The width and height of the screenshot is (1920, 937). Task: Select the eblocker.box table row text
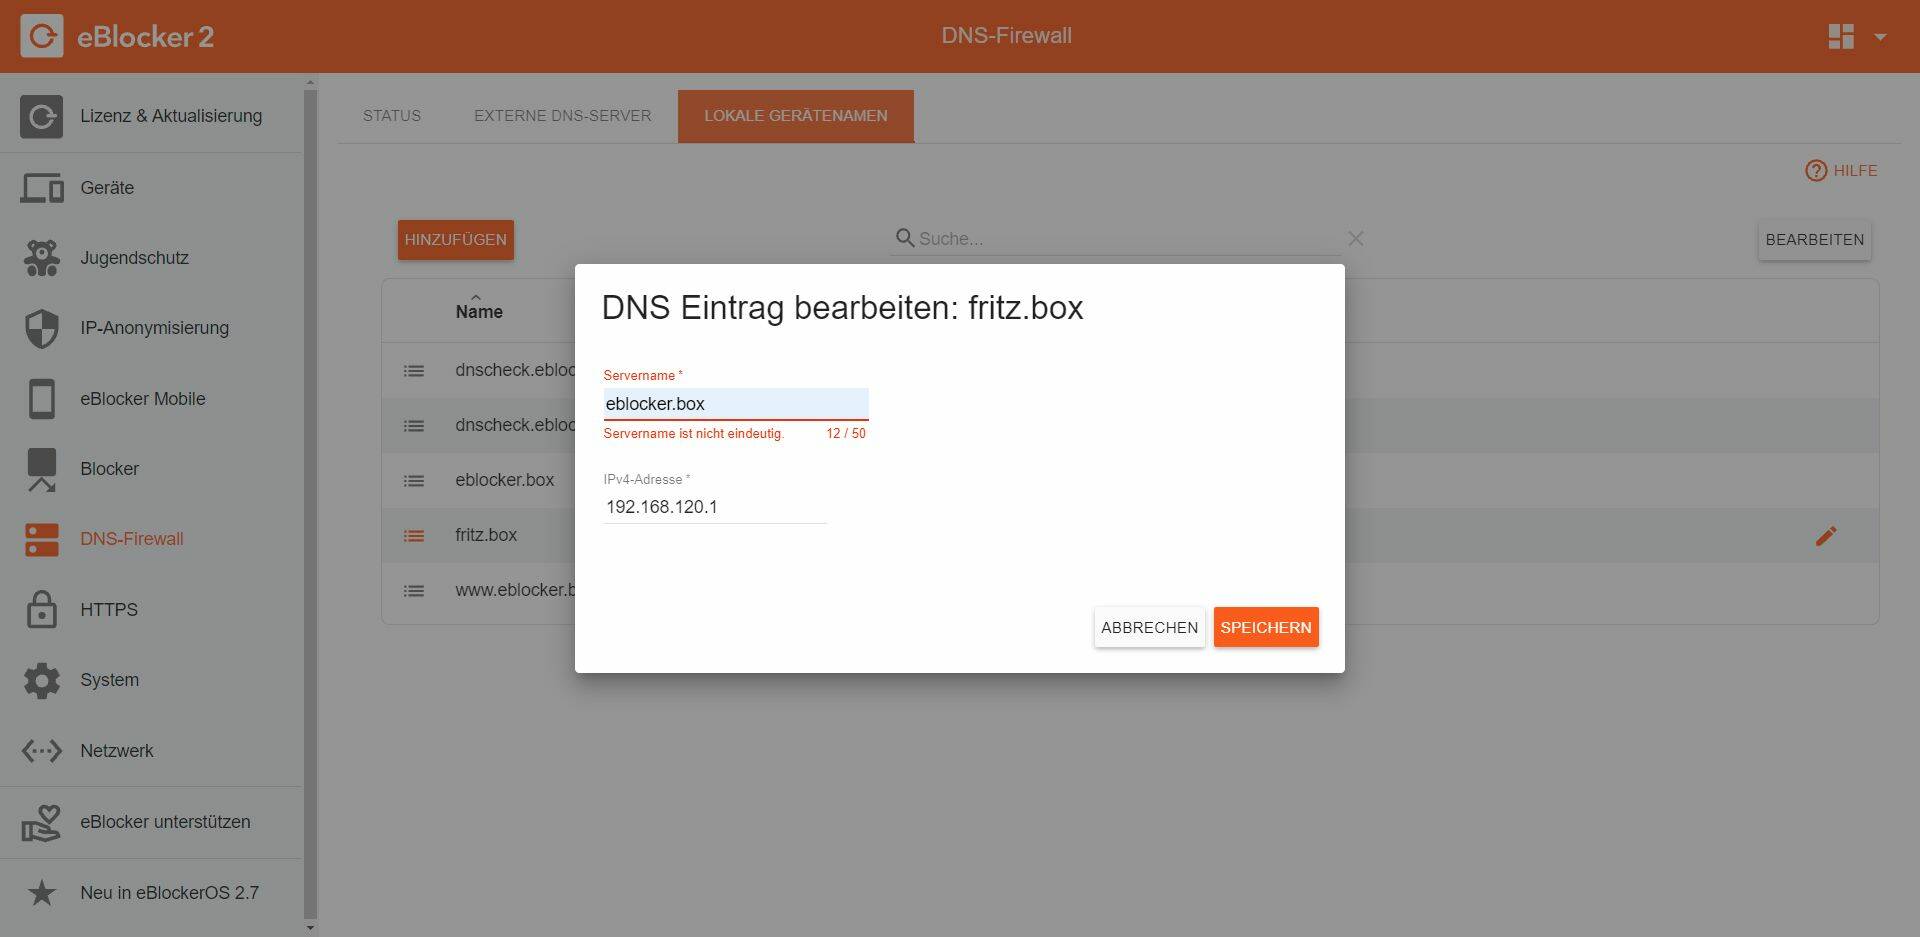click(505, 480)
